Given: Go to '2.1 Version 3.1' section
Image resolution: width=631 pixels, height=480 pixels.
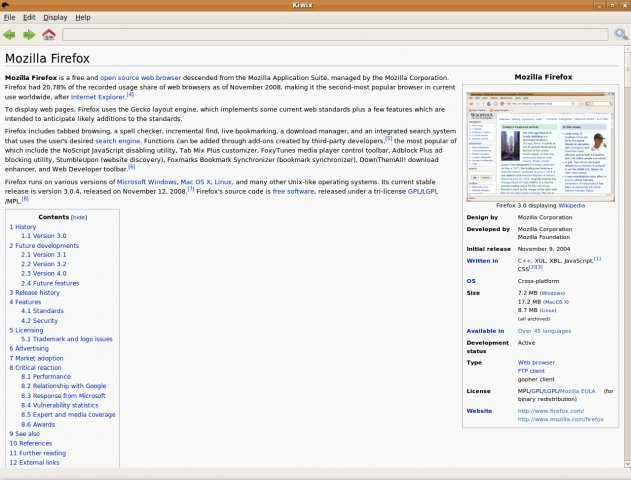Looking at the screenshot, I should (44, 255).
